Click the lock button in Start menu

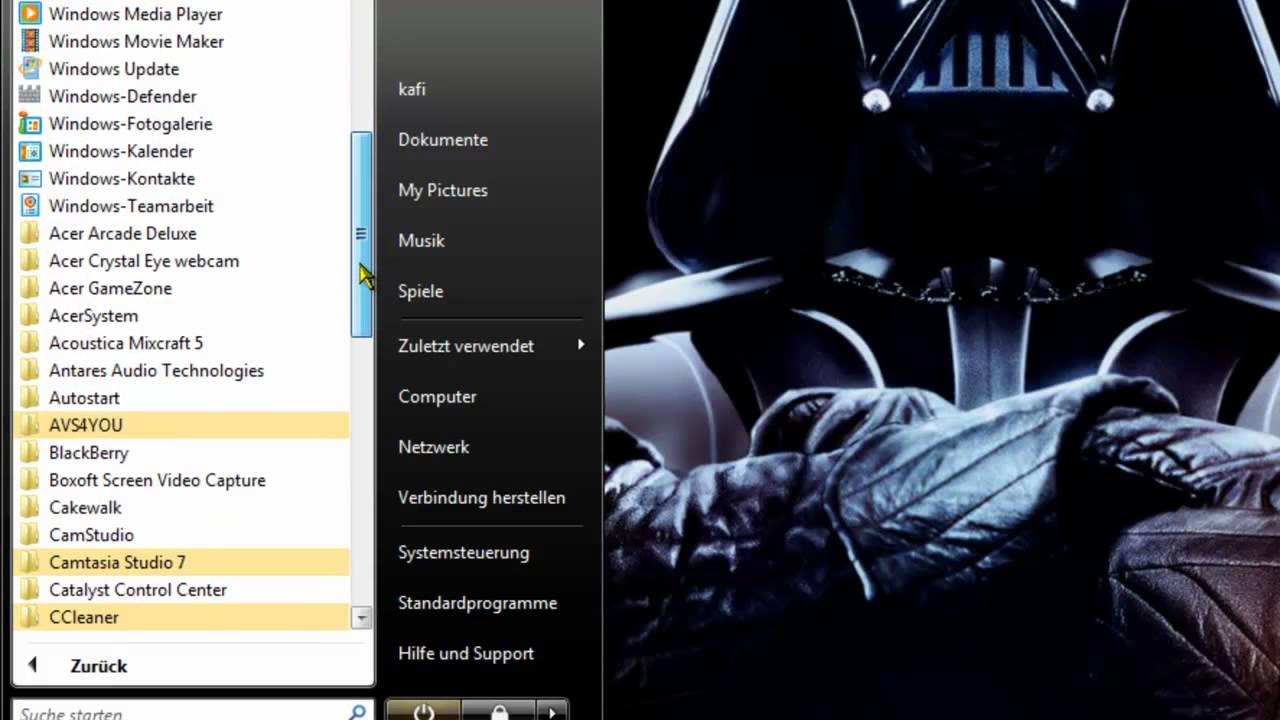[499, 710]
